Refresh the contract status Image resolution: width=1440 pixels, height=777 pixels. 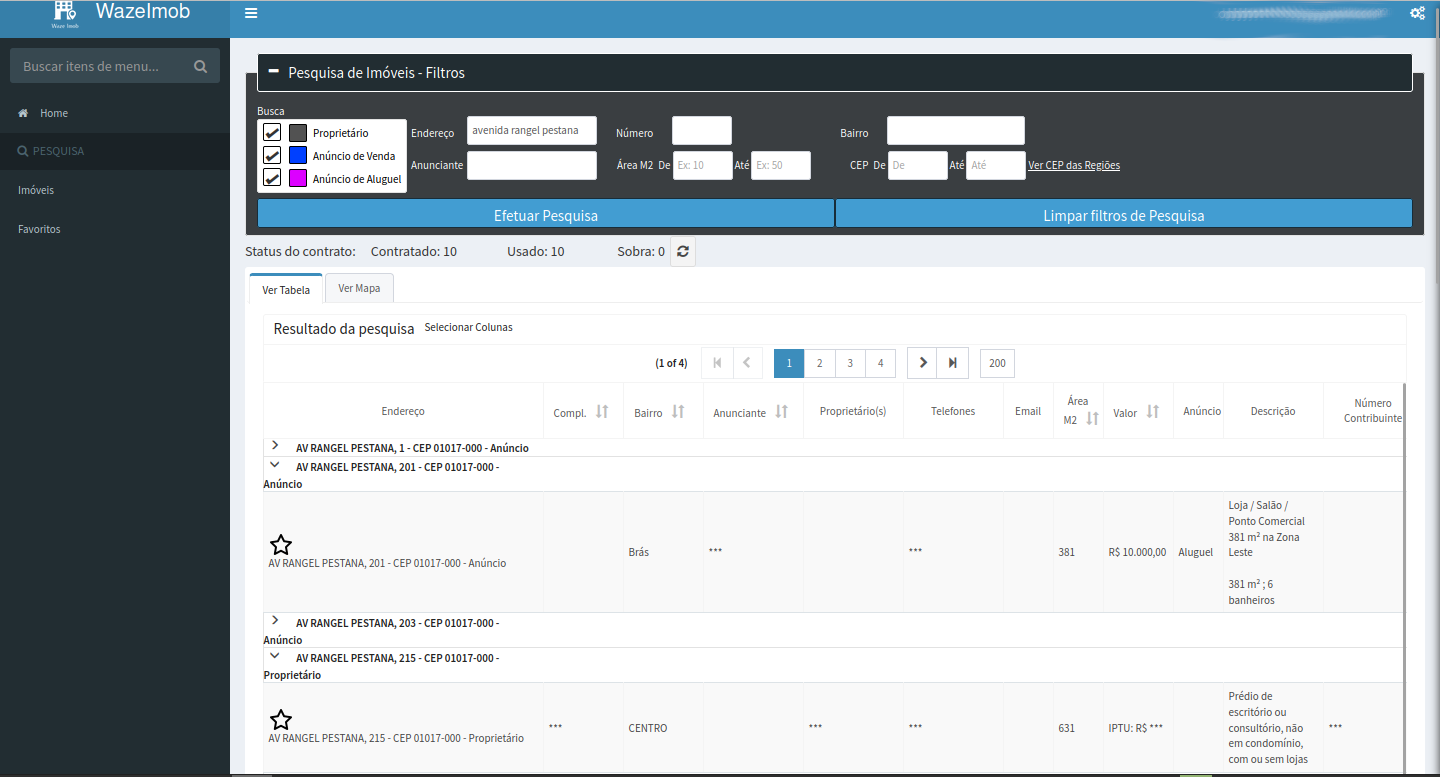[682, 252]
